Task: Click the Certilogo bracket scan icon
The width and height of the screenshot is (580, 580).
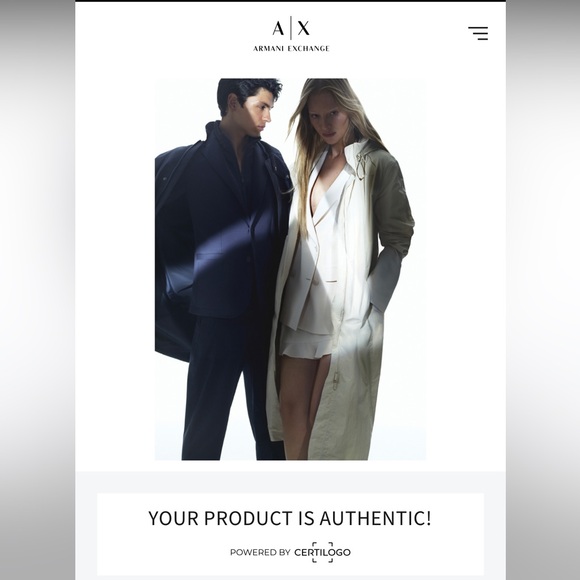Action: (322, 552)
